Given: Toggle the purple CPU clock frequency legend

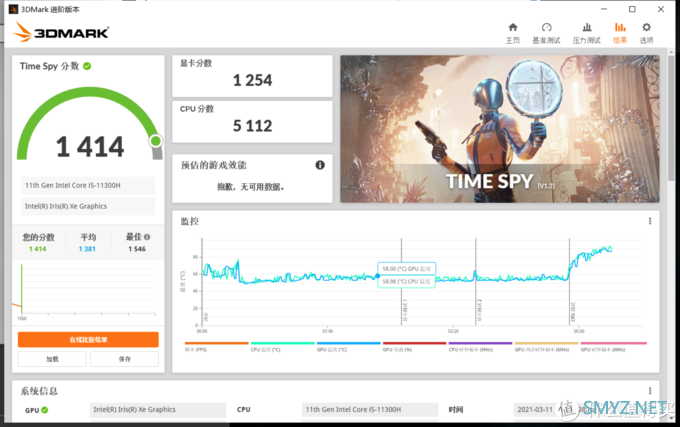Looking at the screenshot, I should (x=480, y=347).
